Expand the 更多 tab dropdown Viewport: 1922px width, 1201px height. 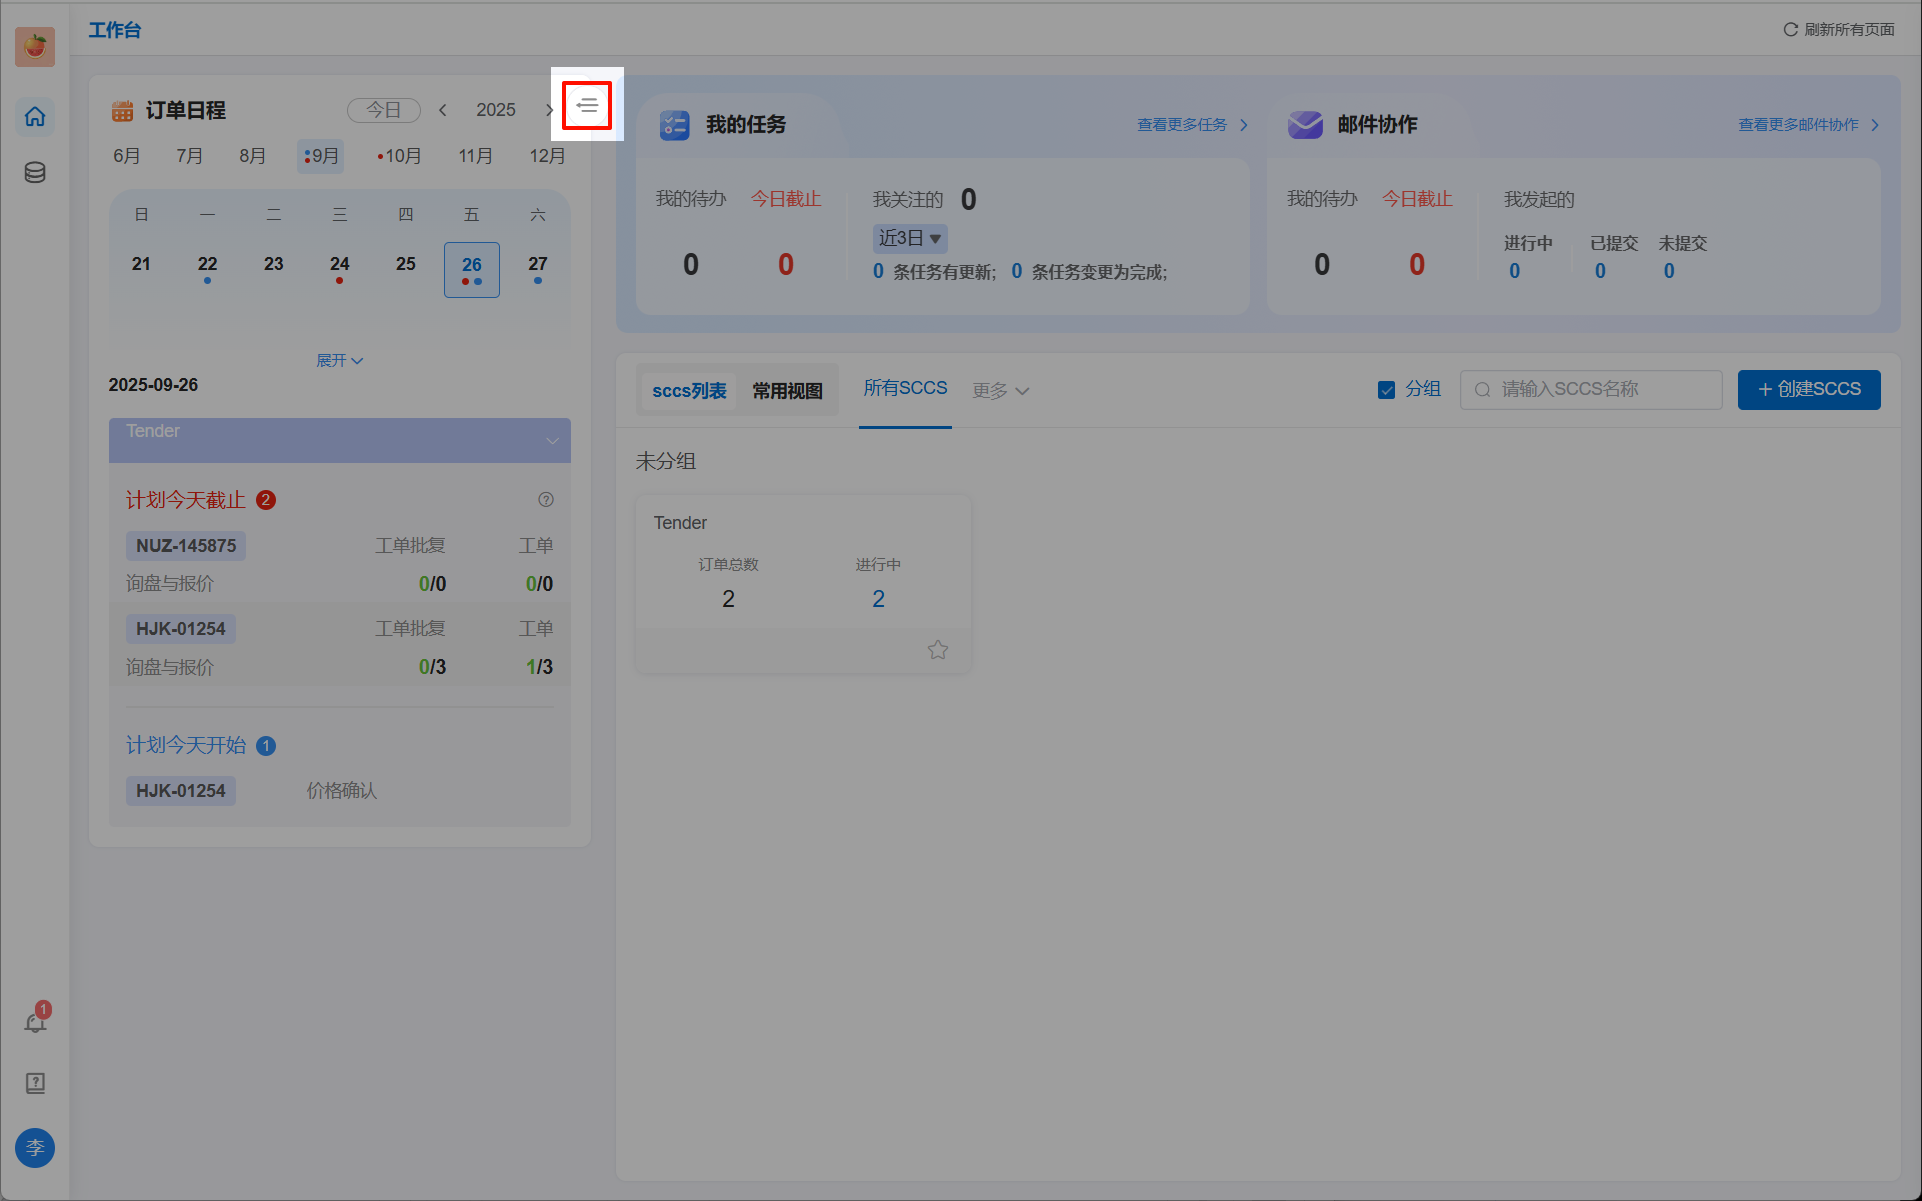(x=1000, y=391)
